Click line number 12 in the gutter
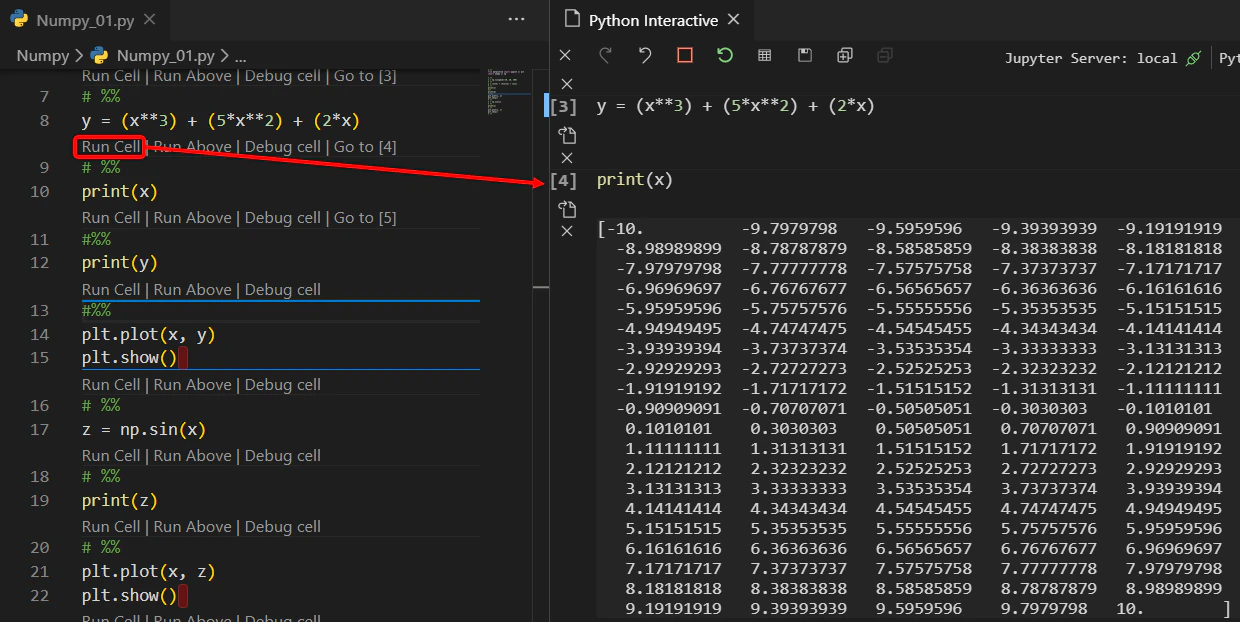 click(x=39, y=263)
